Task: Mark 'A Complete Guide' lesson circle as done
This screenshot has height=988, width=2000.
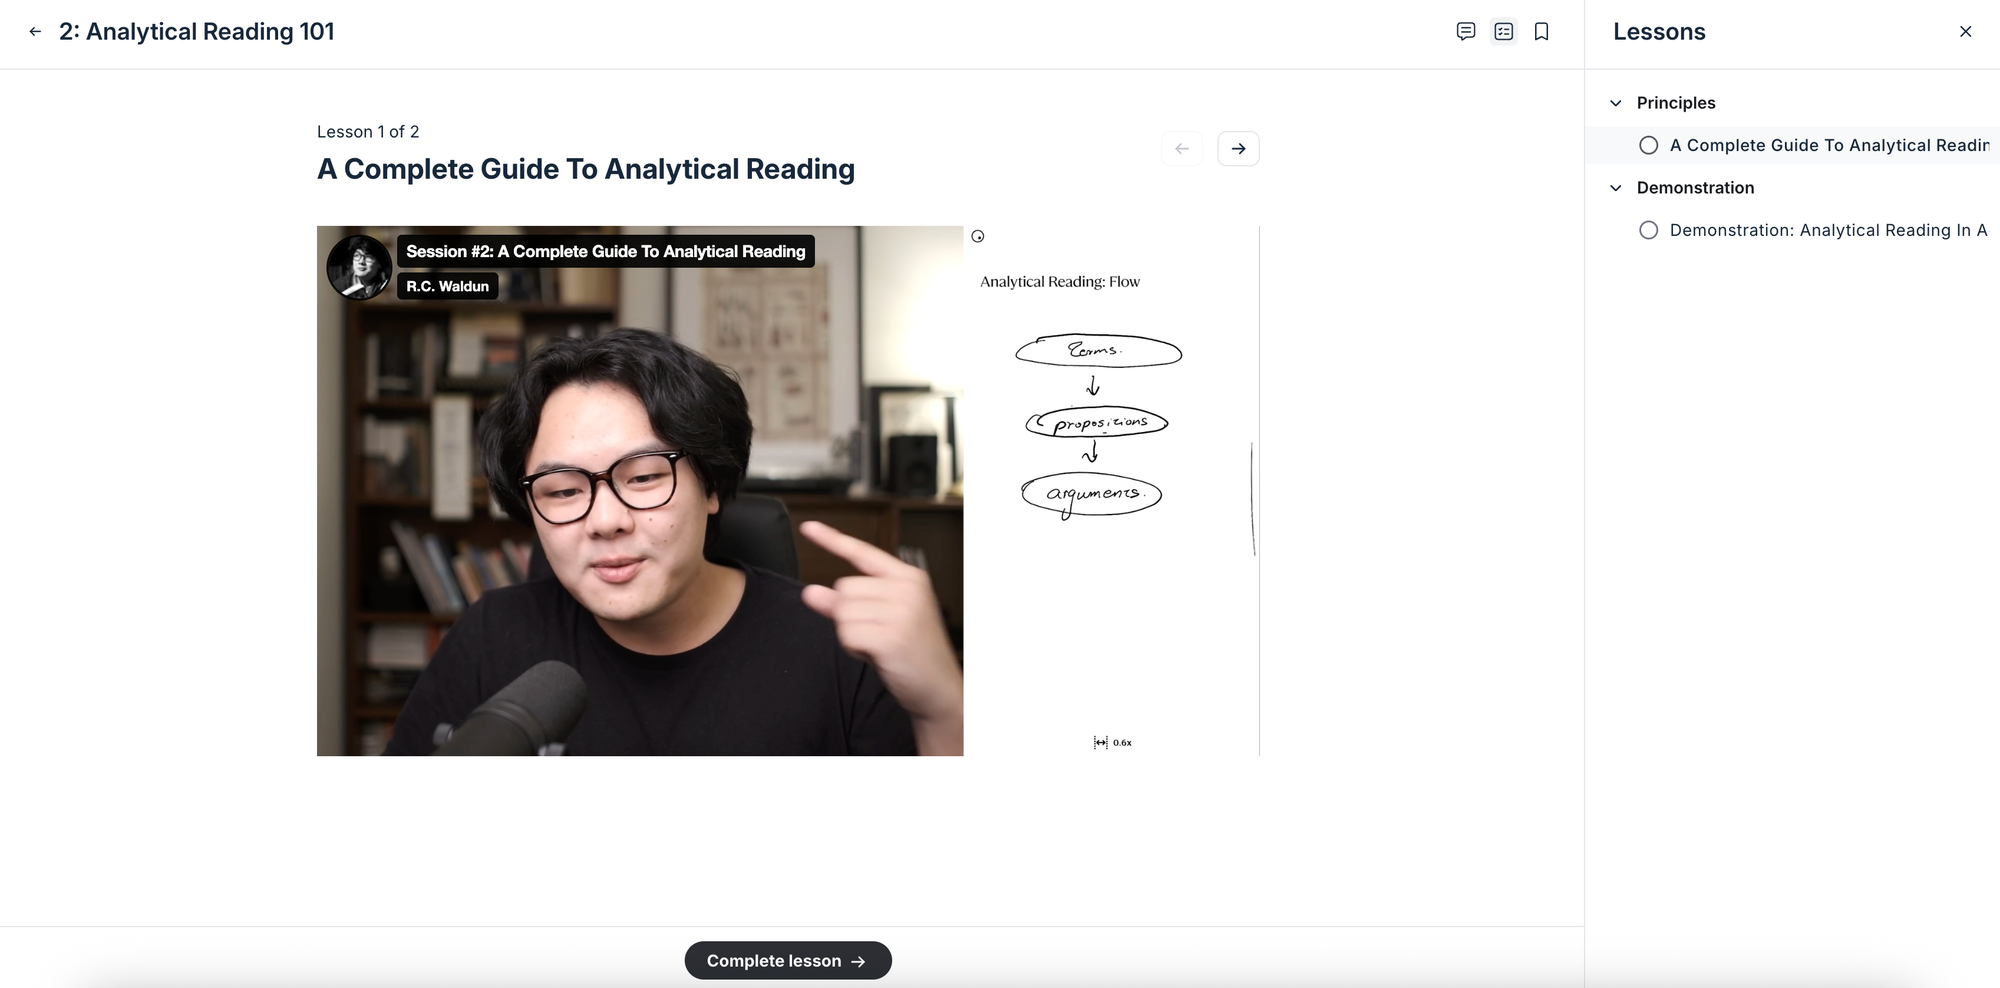Action: [x=1648, y=146]
